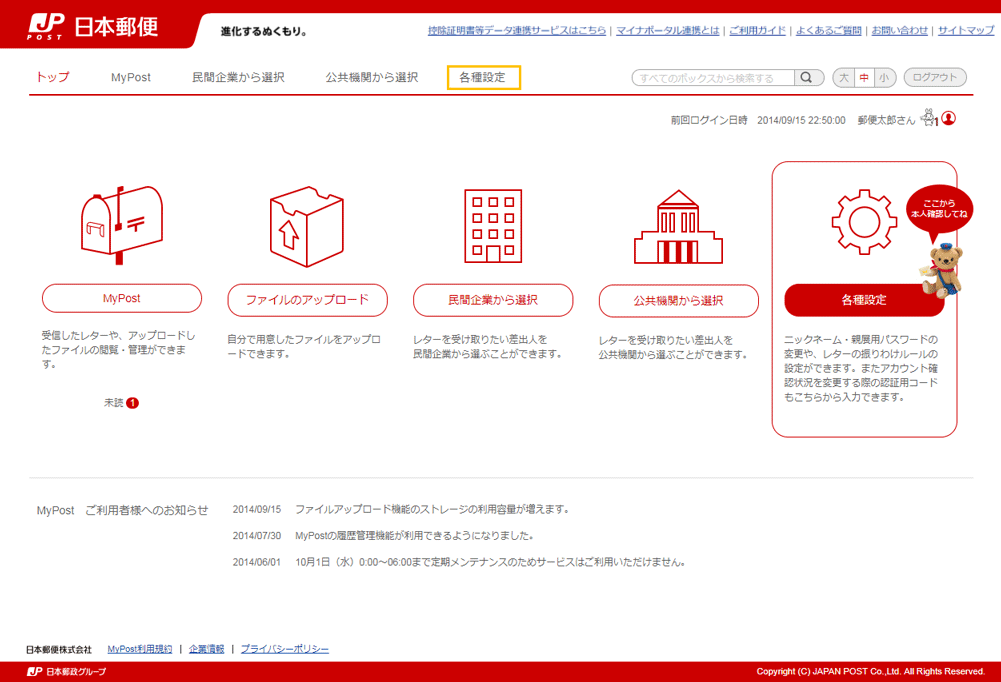
Task: Open the red user profile icon
Action: point(949,118)
